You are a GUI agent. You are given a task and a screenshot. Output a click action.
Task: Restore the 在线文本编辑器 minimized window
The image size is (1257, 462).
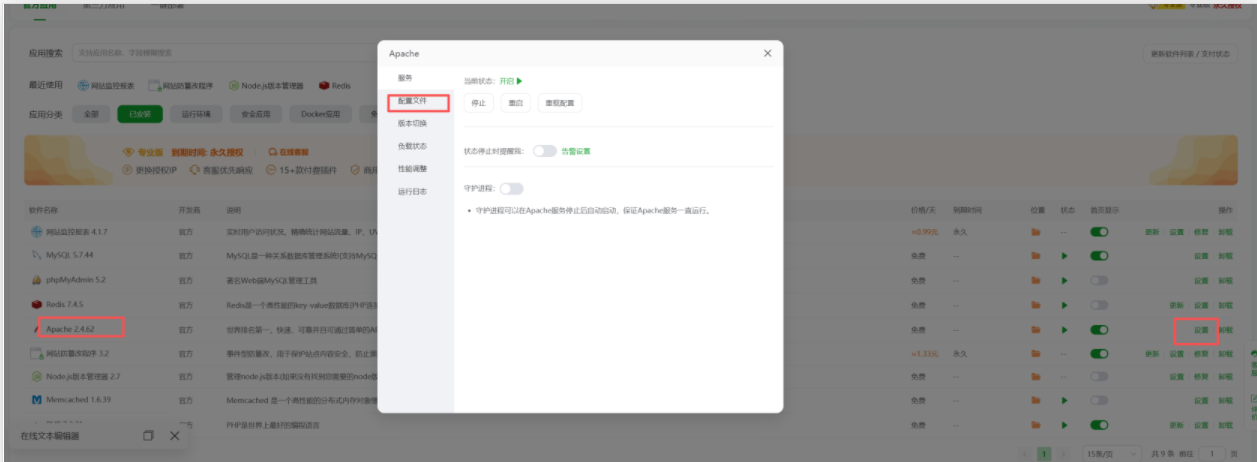pos(148,436)
